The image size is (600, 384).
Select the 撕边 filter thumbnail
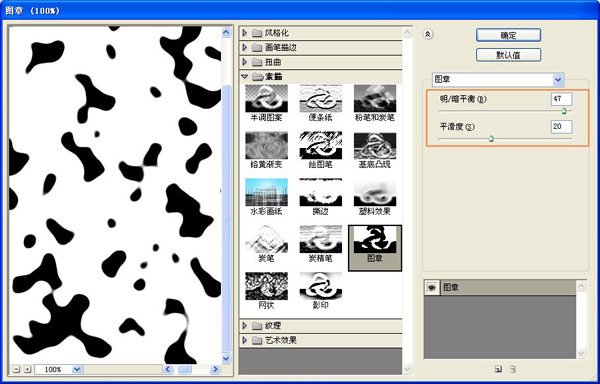pos(321,192)
